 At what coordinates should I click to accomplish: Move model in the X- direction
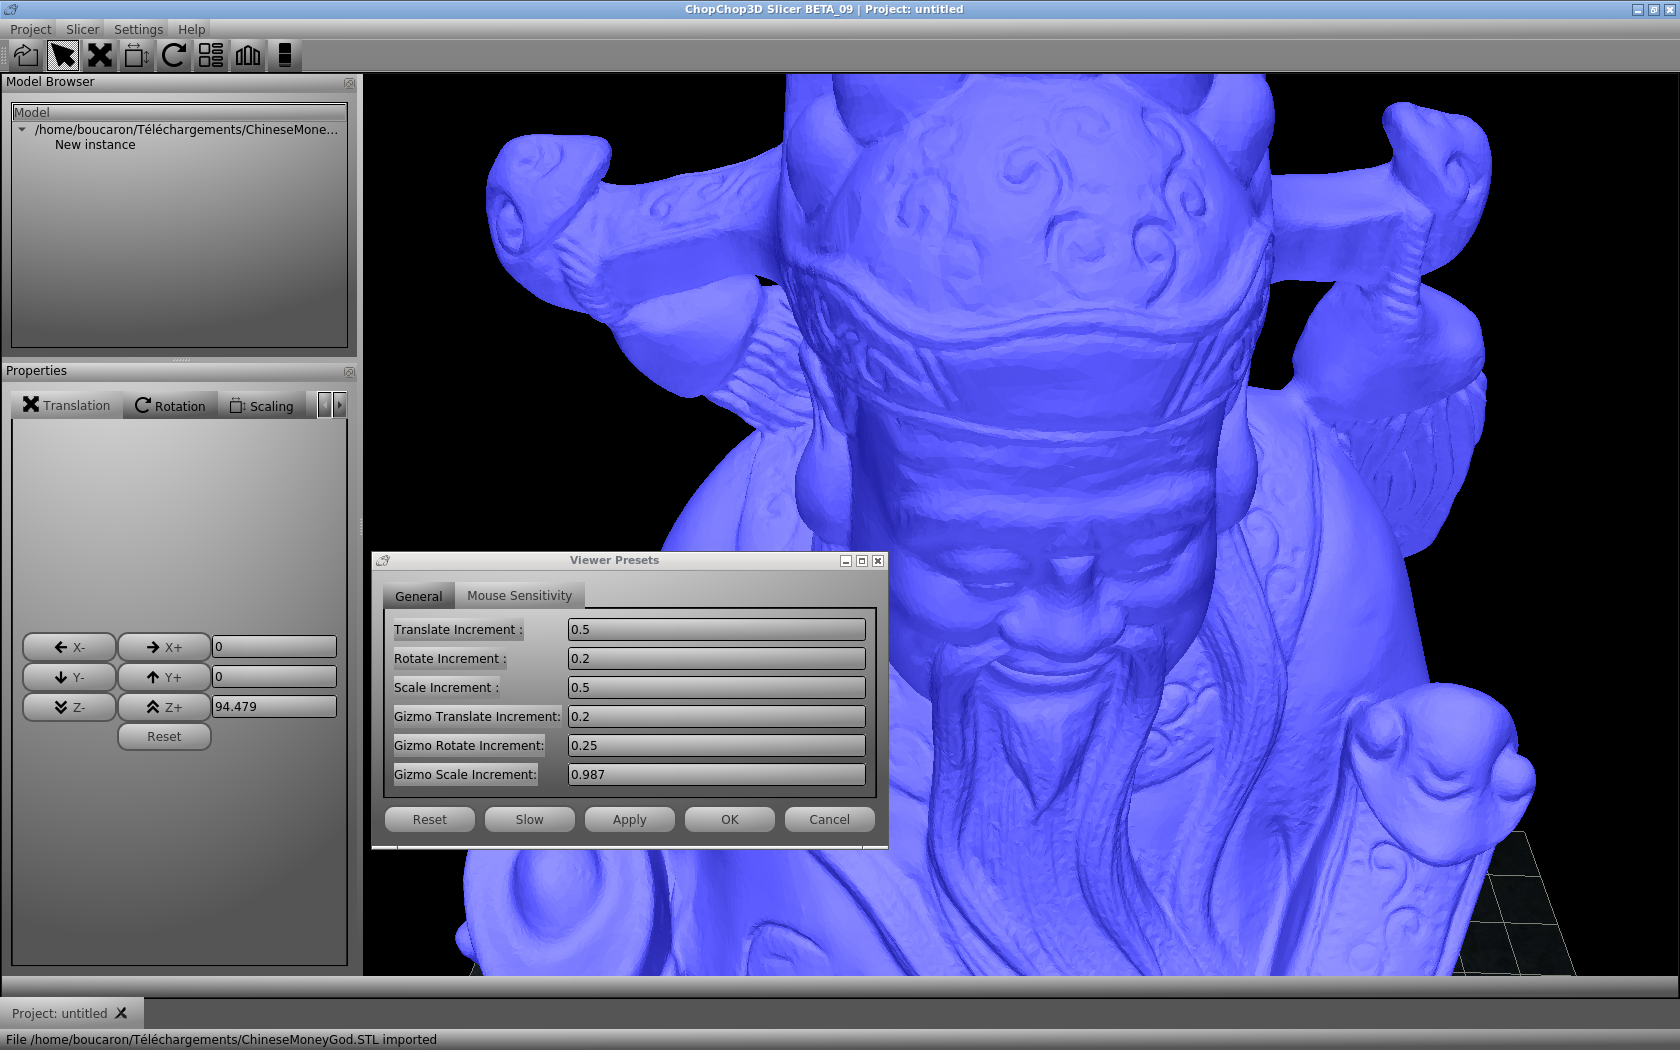pyautogui.click(x=69, y=647)
